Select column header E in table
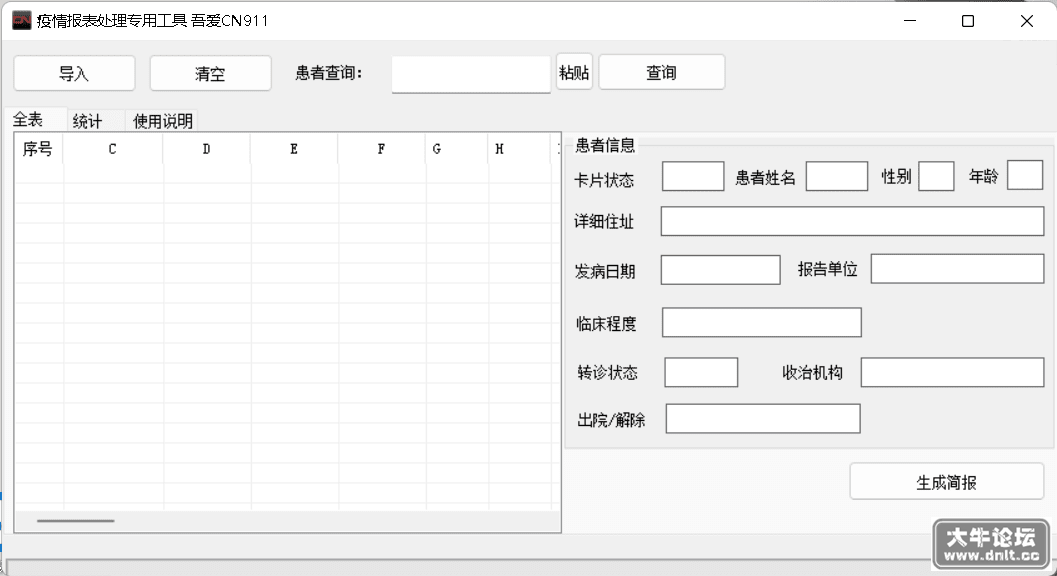Screen dimensions: 1057x576 click(294, 148)
